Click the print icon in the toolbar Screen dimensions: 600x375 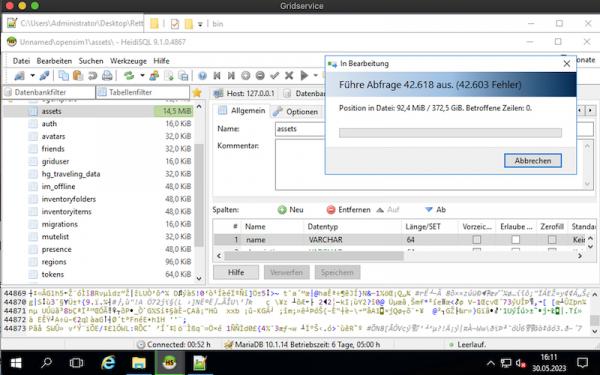pos(107,75)
